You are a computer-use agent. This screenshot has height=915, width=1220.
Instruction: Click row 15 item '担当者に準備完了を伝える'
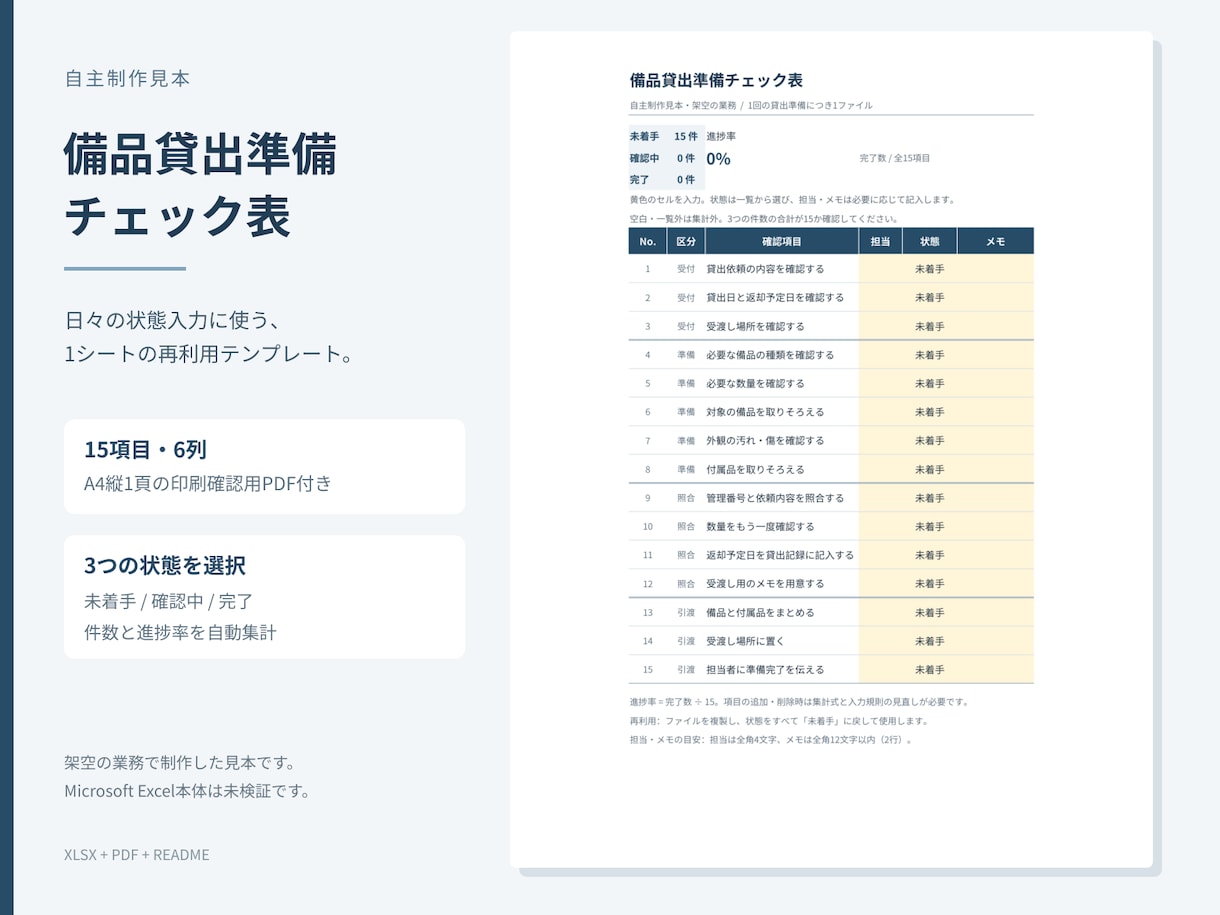pos(765,669)
